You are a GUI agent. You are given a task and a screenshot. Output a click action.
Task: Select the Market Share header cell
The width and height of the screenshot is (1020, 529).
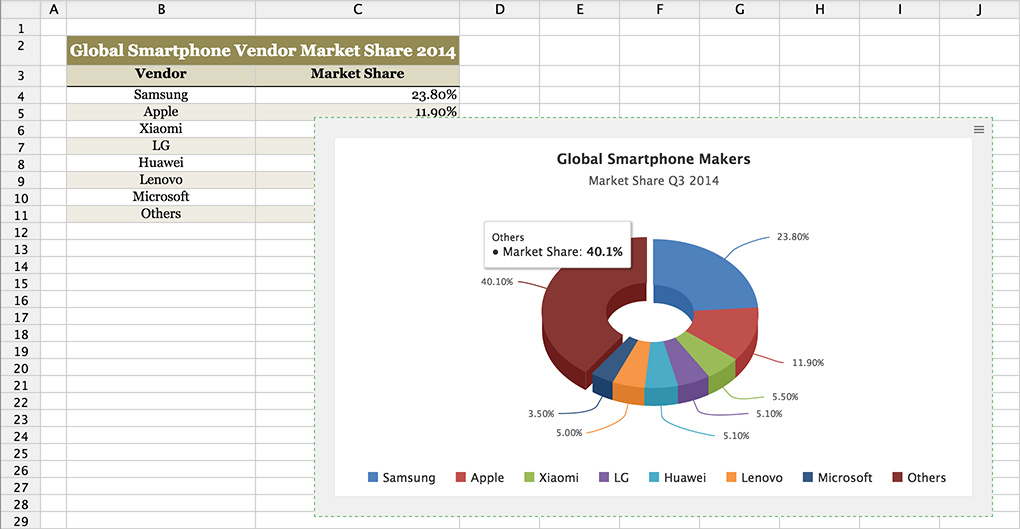pos(357,74)
